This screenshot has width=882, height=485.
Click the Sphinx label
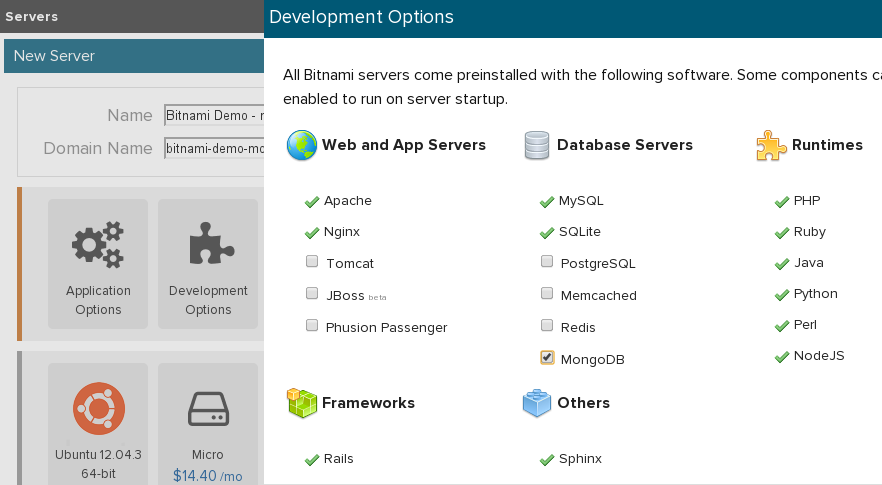(580, 459)
